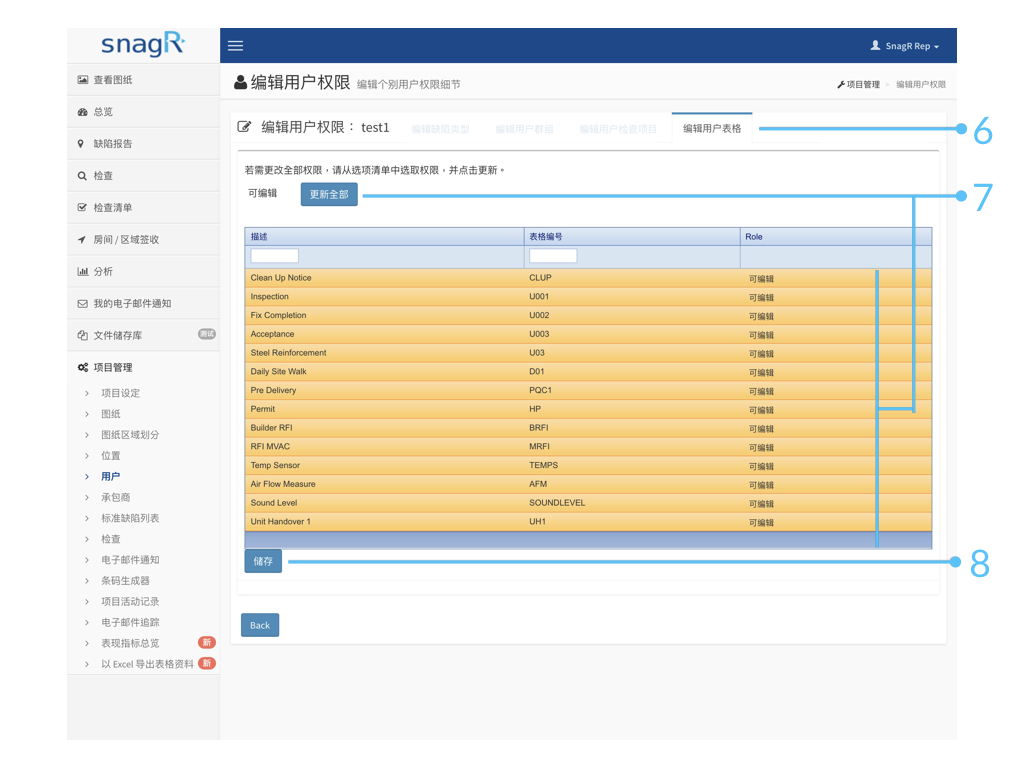Image resolution: width=1024 pixels, height=768 pixels.
Task: Go to 缺陷报告 in sidebar
Action: click(143, 144)
